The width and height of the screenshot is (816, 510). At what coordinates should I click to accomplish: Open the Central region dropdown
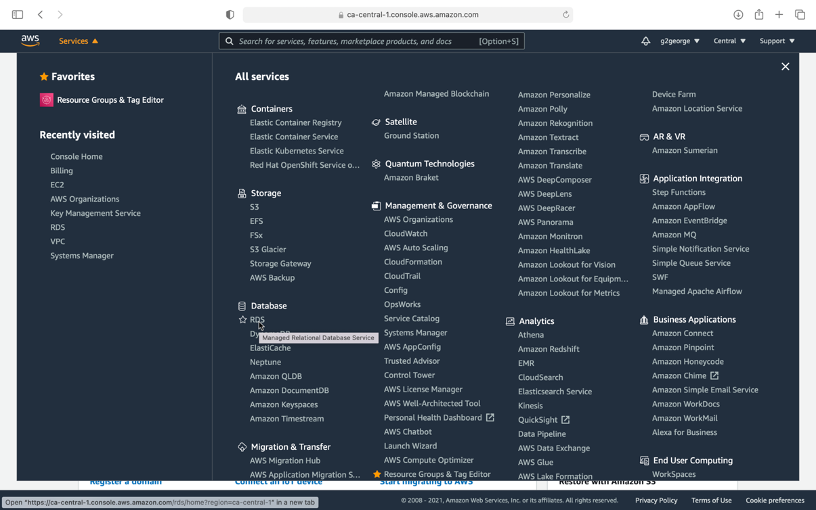click(x=729, y=41)
